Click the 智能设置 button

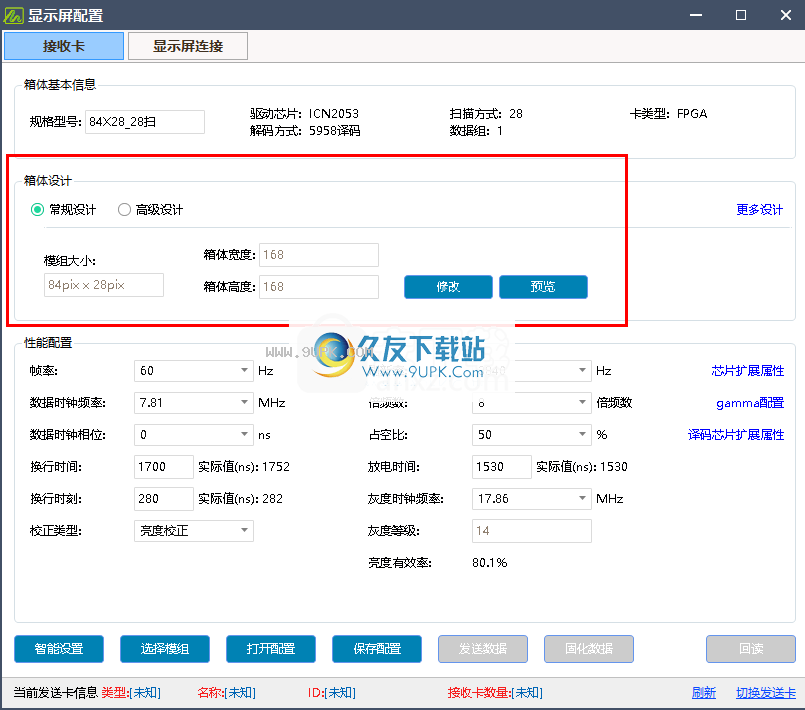coord(59,649)
